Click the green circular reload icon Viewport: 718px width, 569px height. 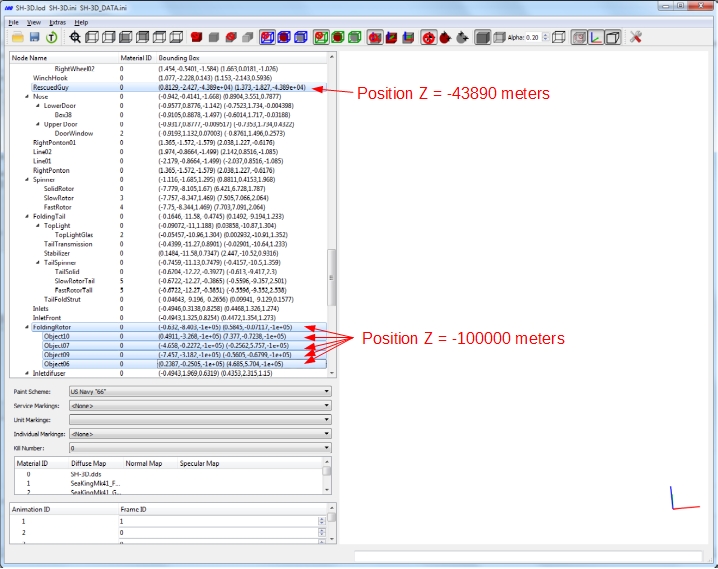[52, 38]
